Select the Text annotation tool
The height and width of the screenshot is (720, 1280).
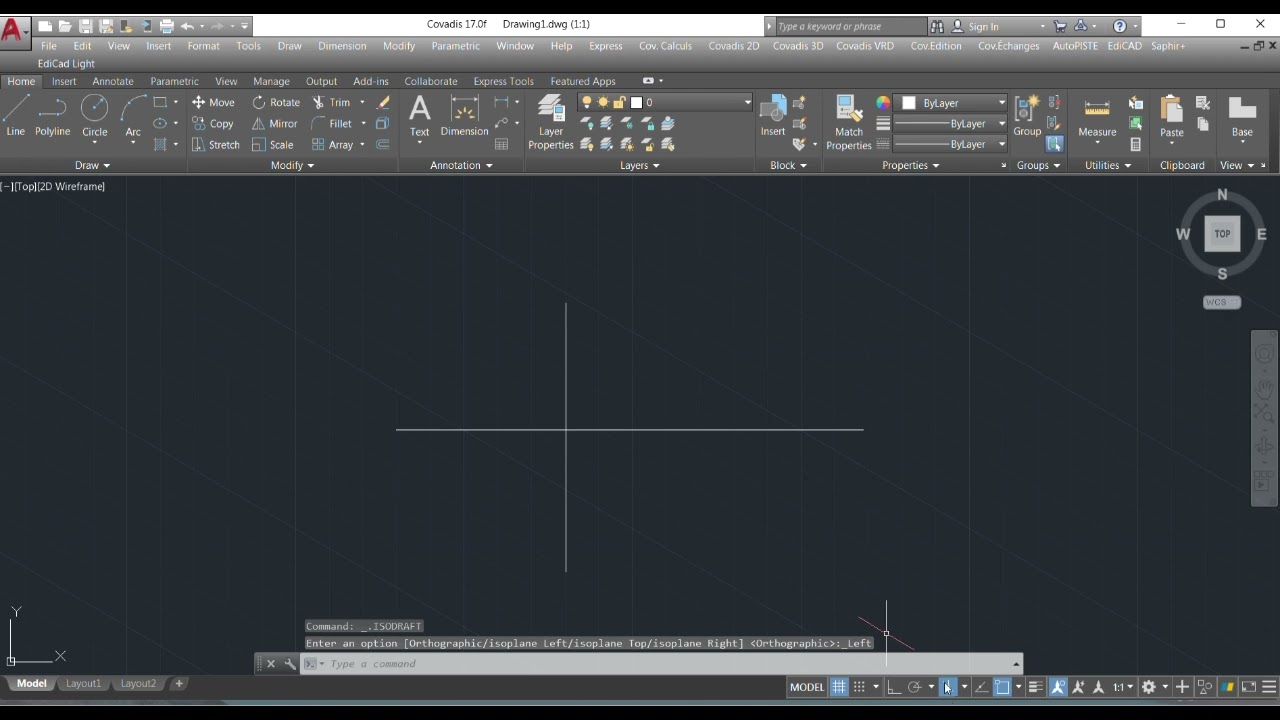click(420, 116)
